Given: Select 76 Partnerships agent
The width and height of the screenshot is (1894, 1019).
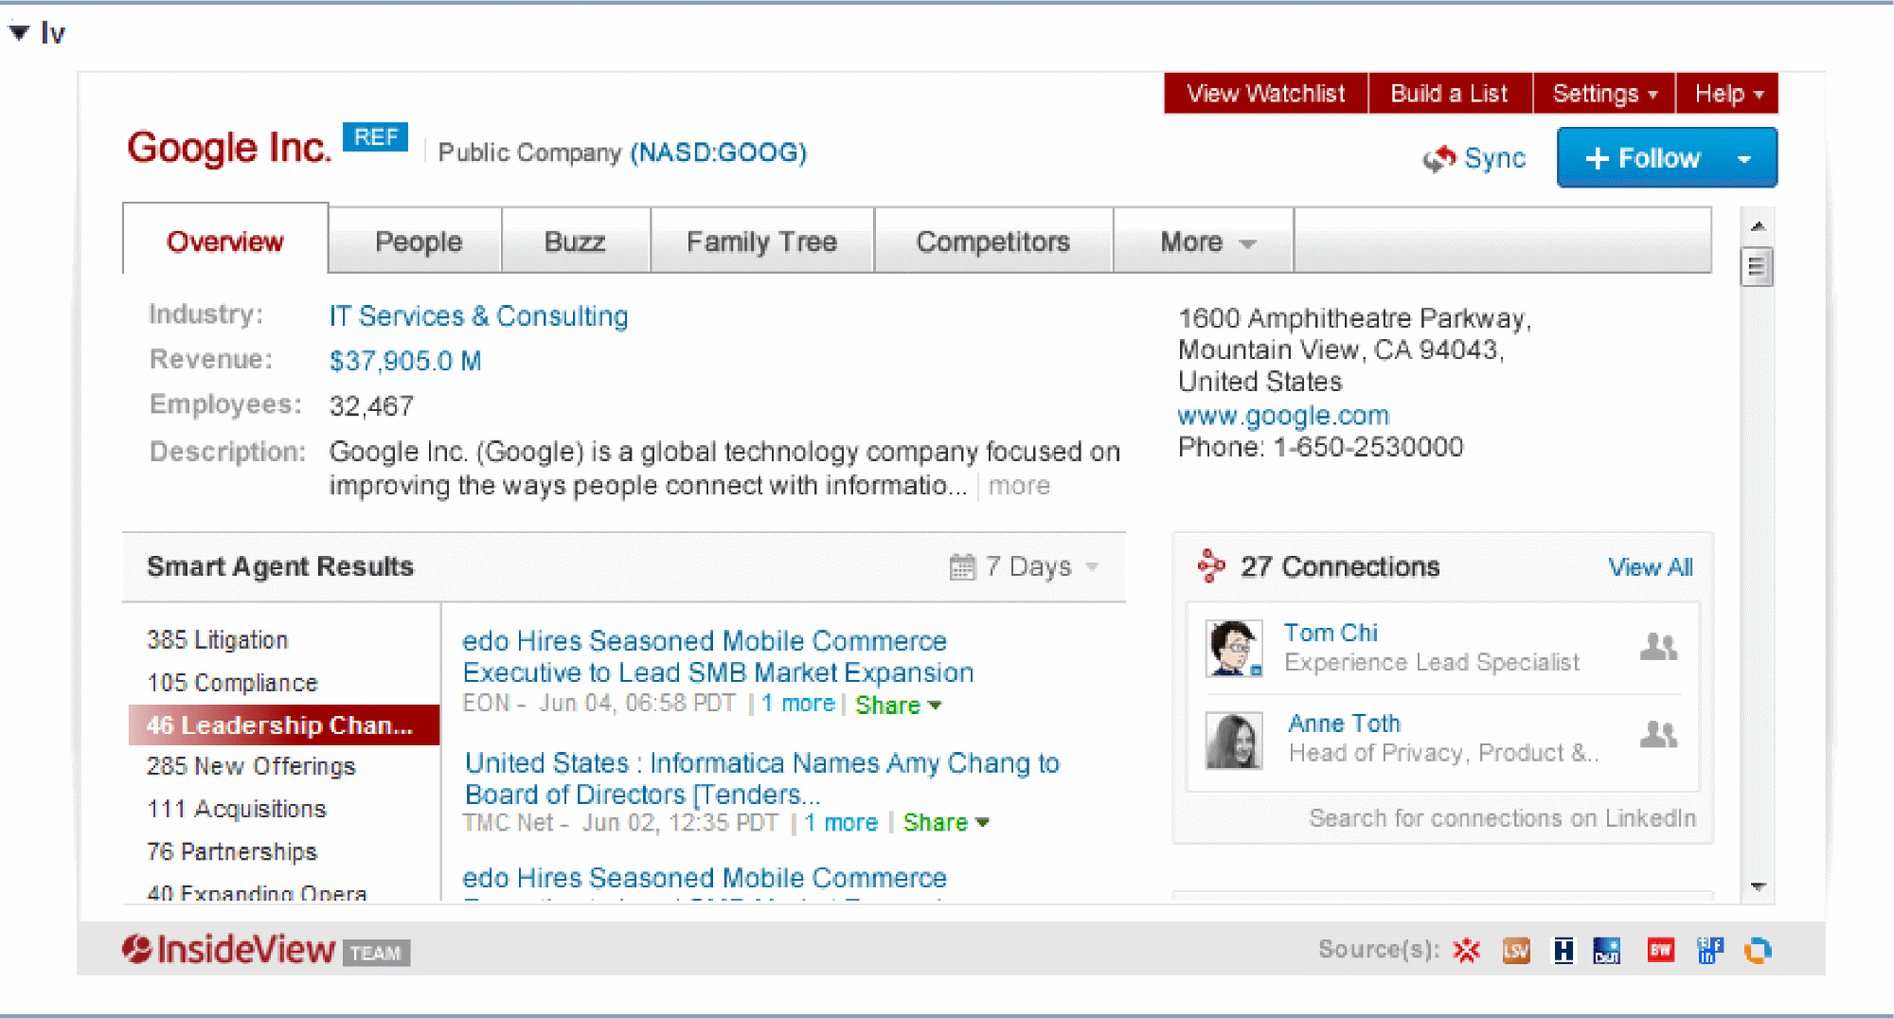Looking at the screenshot, I should click(x=232, y=852).
